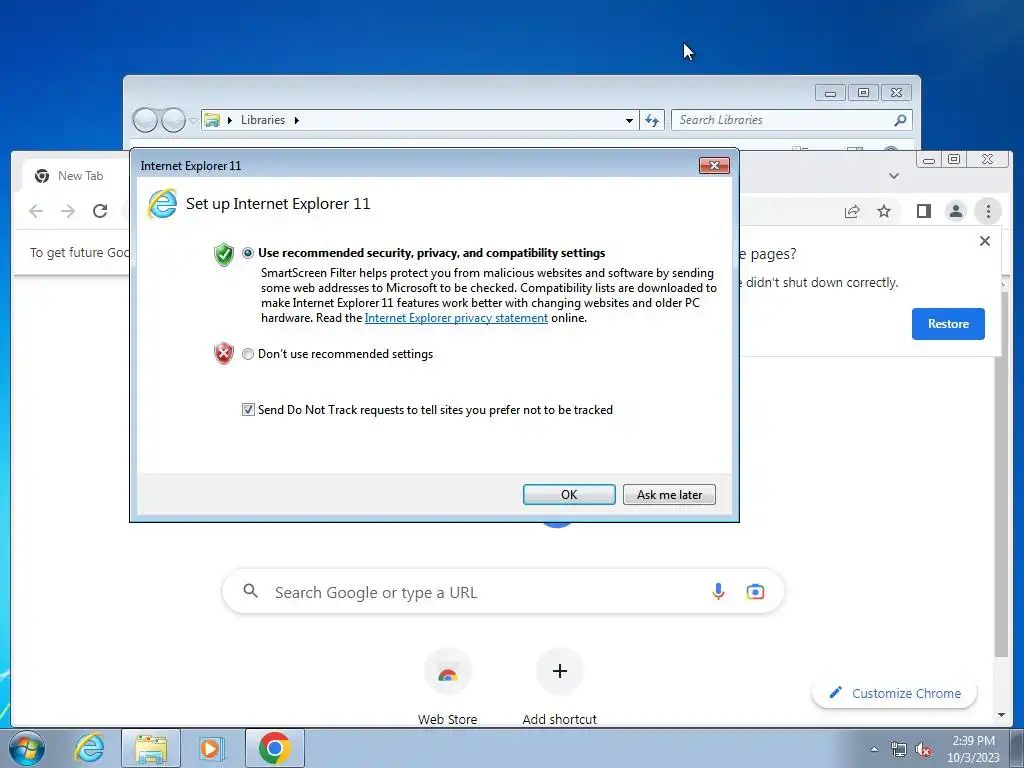Click Chrome scrollbar down arrow
The height and width of the screenshot is (768, 1024).
click(1001, 715)
